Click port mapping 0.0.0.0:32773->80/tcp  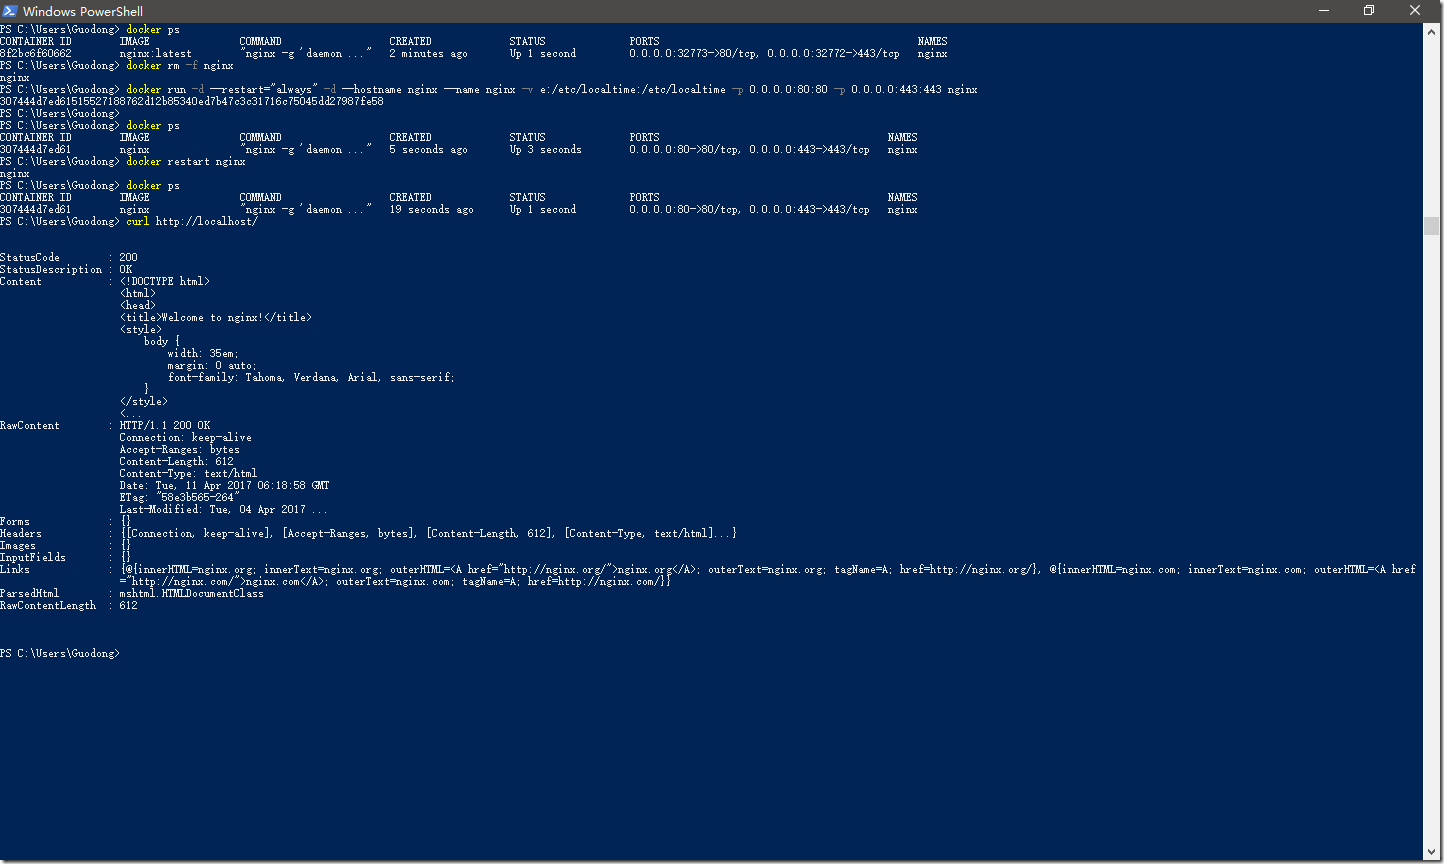694,54
